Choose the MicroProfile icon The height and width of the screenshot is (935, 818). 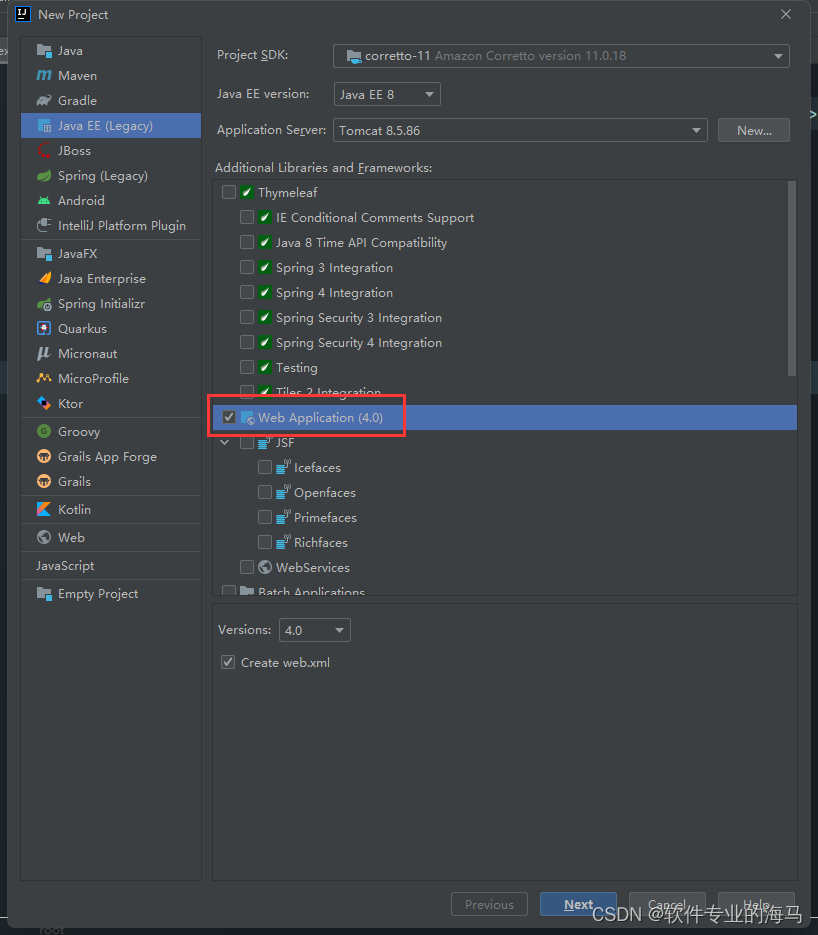(x=44, y=379)
